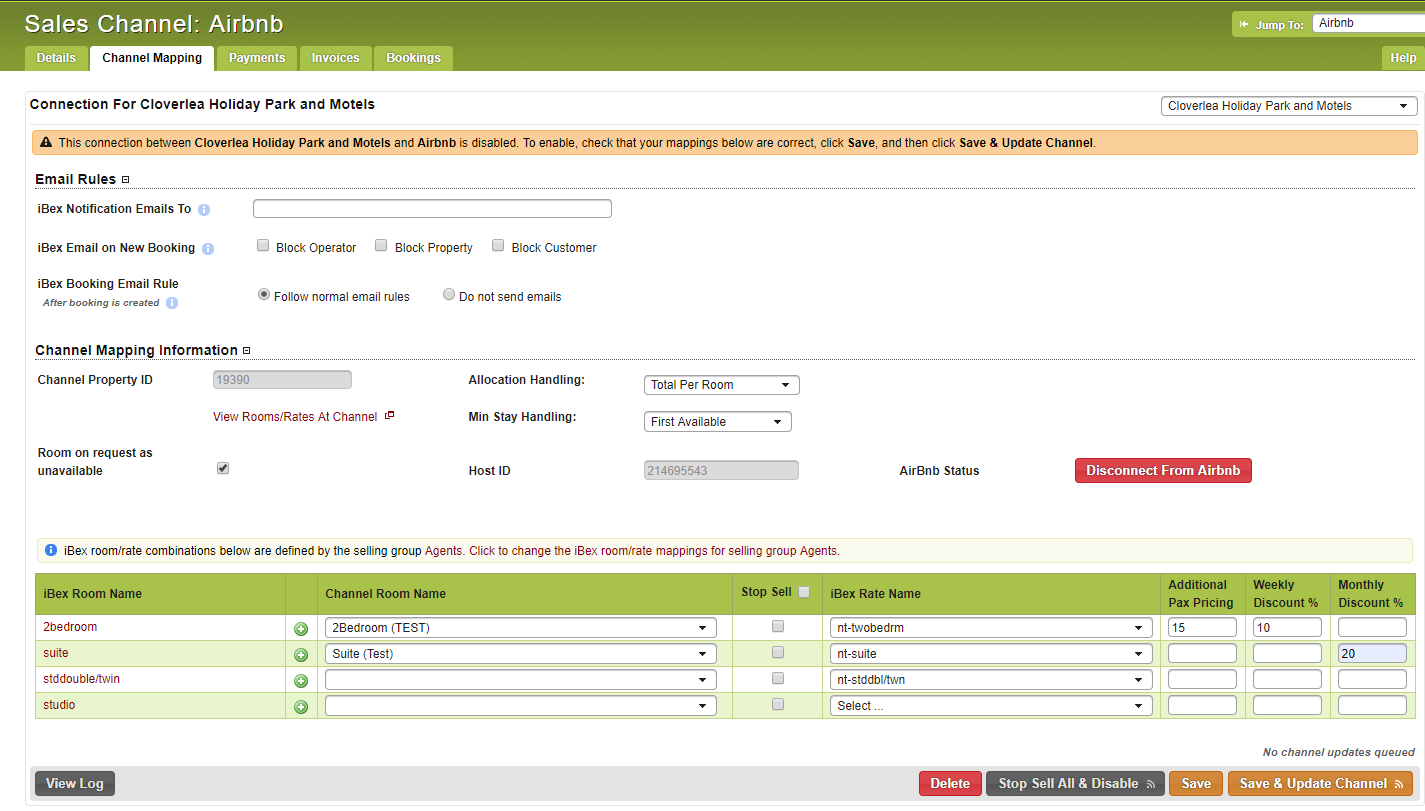
Task: Click the iBex Notification Emails To field
Action: (432, 209)
